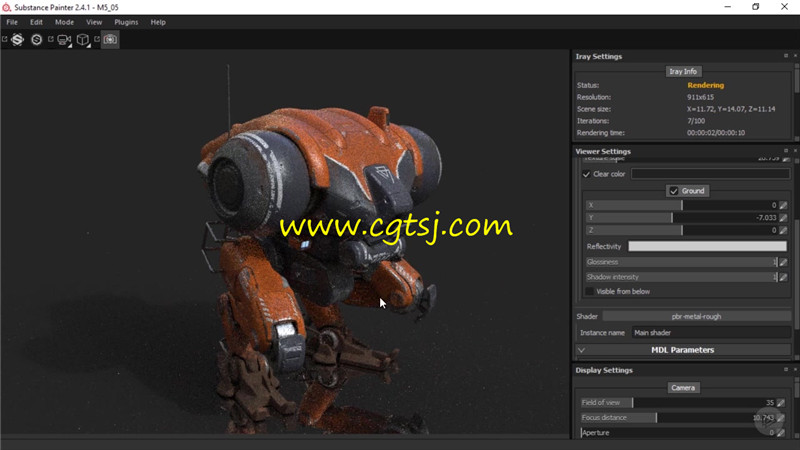The height and width of the screenshot is (450, 800).
Task: Select the 3D cube viewport mode icon
Action: 83,40
